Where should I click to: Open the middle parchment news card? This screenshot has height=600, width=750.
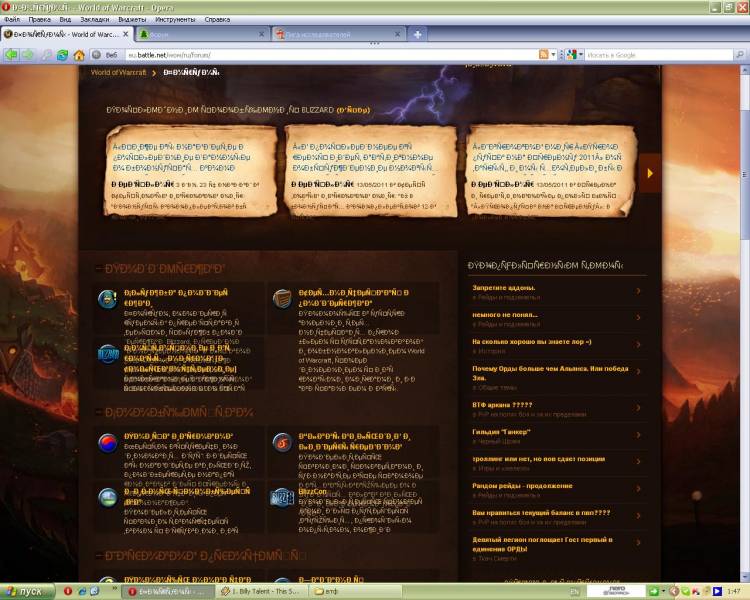click(x=370, y=171)
